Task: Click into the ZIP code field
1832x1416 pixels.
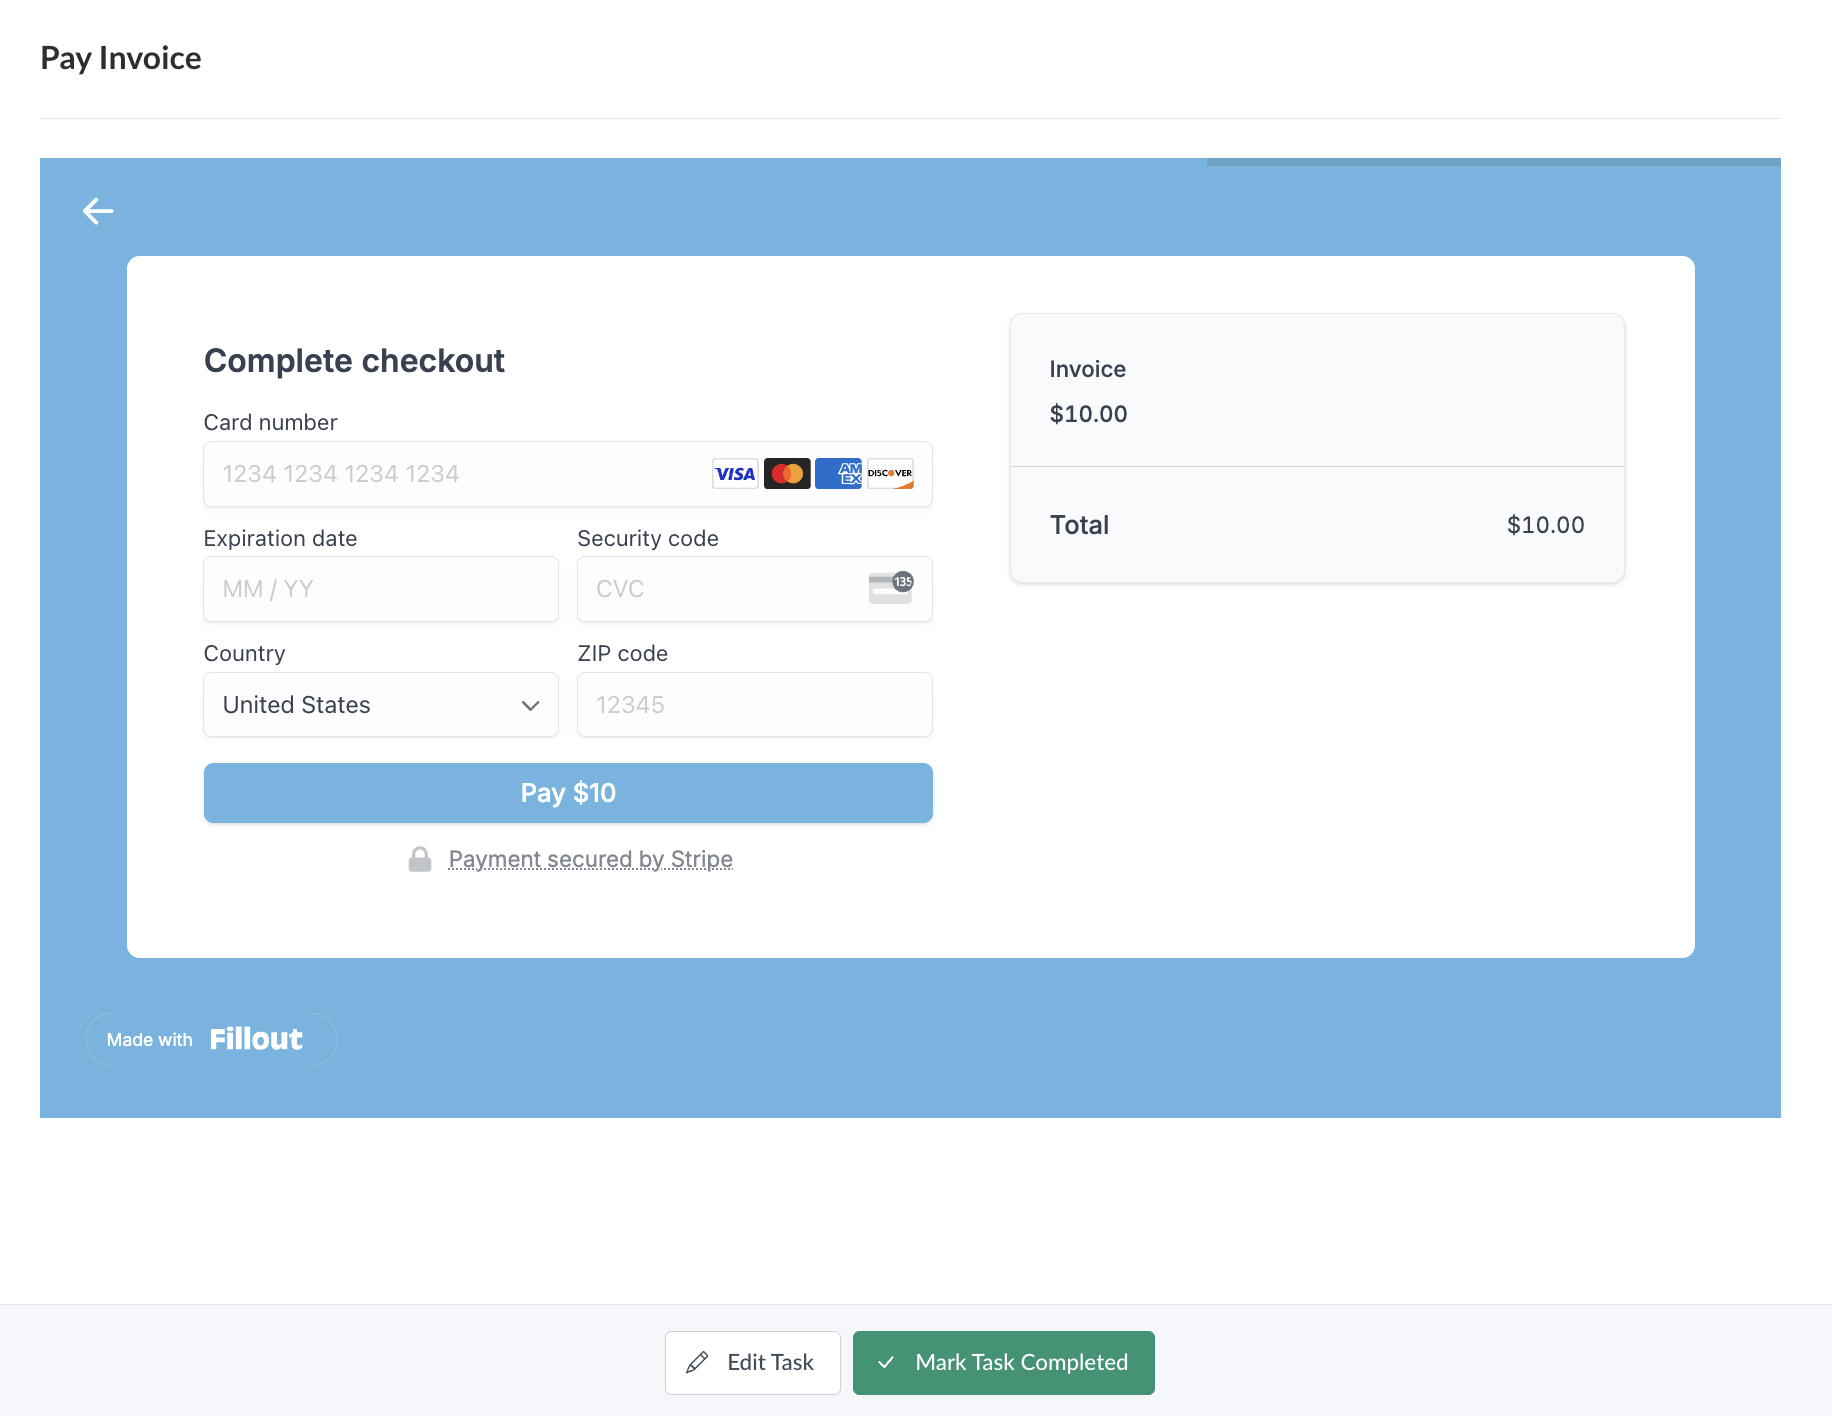Action: (754, 705)
